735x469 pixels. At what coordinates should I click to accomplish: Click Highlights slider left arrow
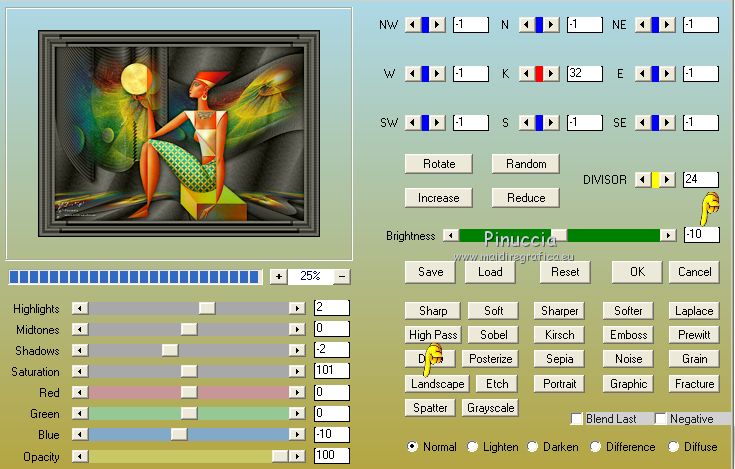(80, 308)
